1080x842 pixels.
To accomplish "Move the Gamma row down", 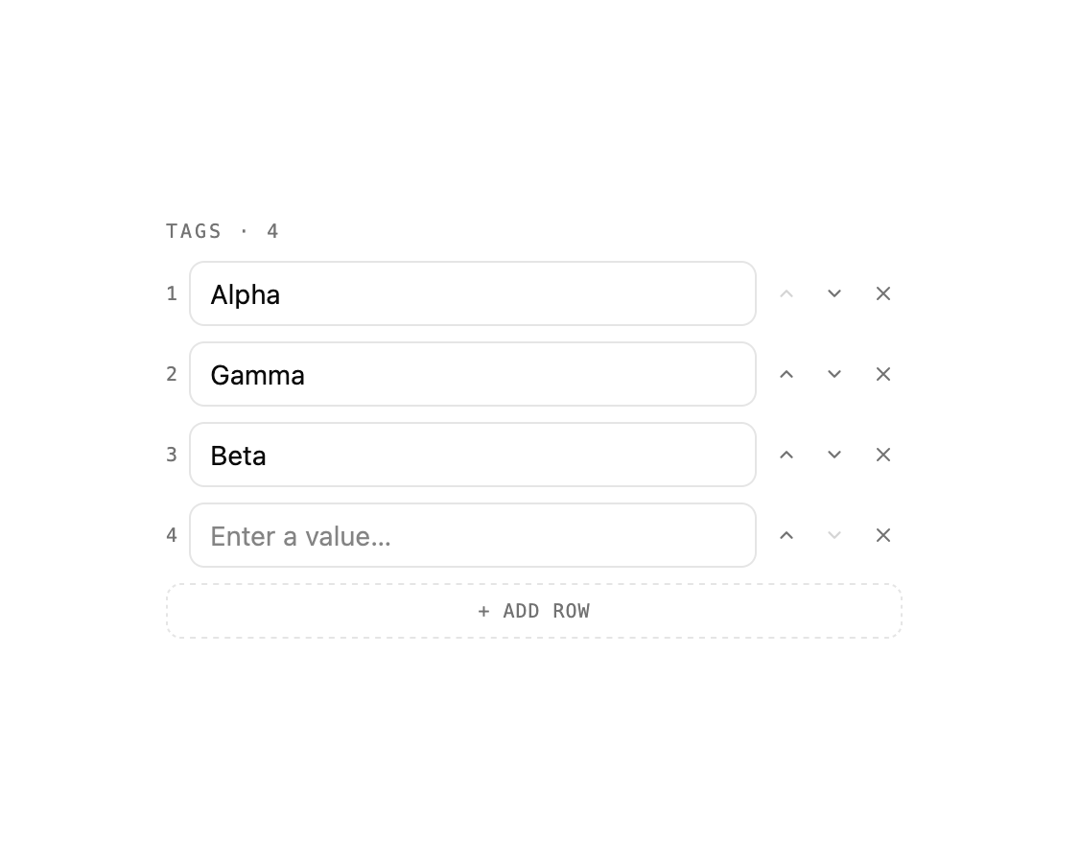I will pos(834,374).
